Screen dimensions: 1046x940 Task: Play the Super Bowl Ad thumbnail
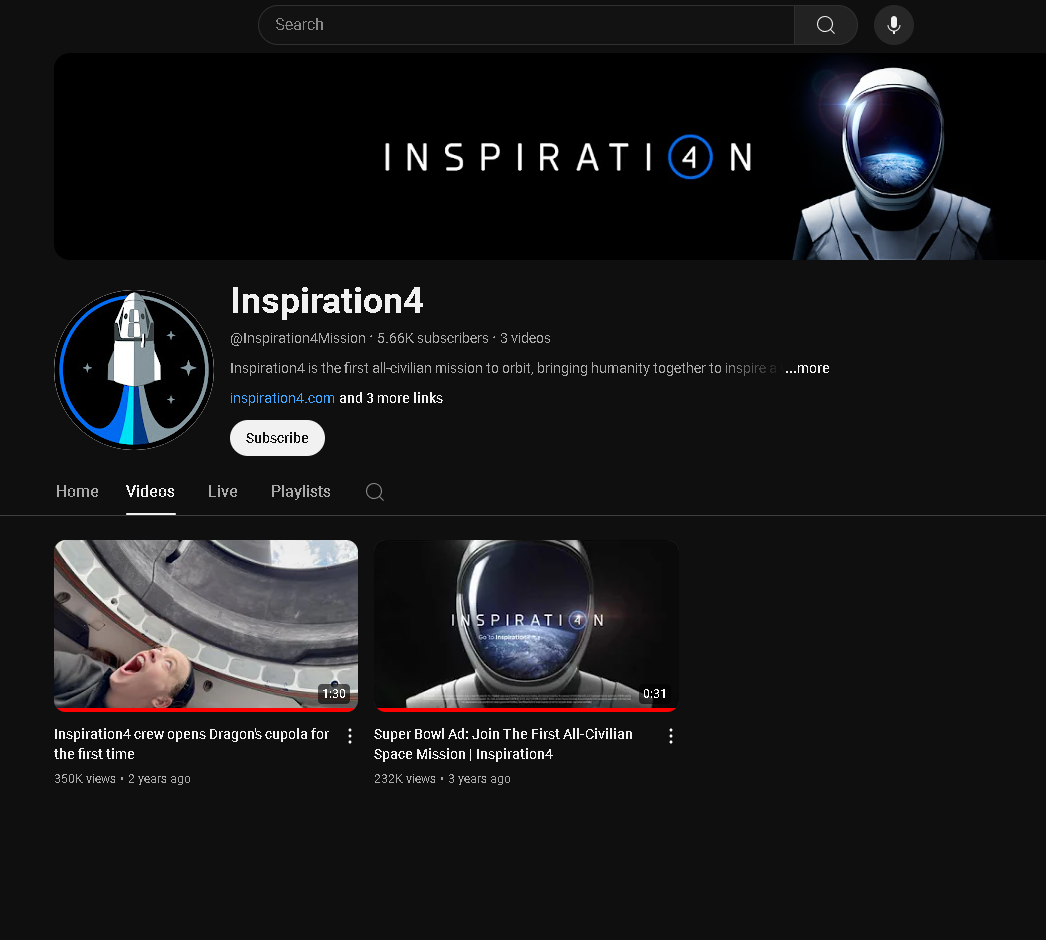526,626
